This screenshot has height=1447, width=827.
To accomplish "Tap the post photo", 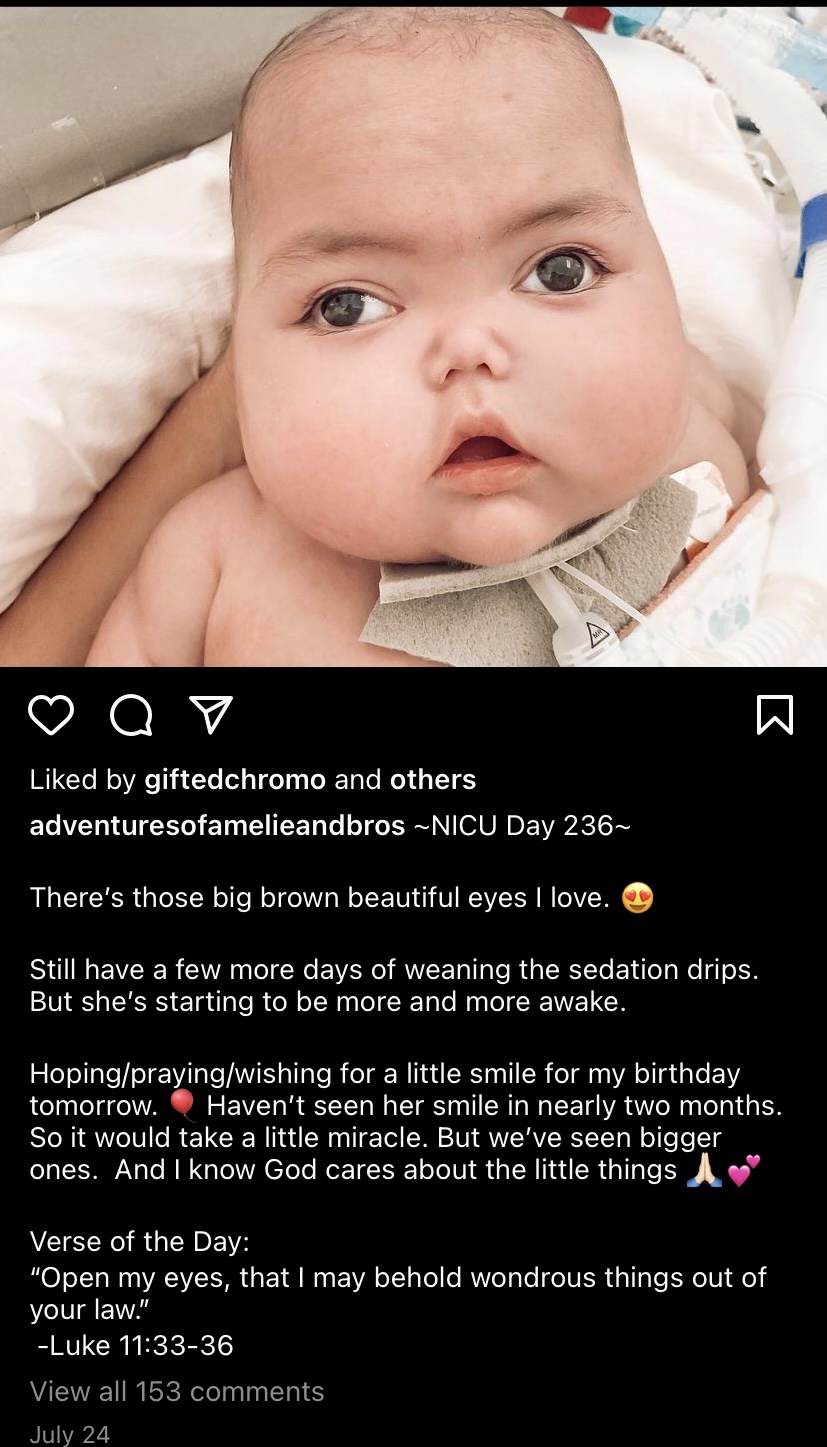I will 413,335.
